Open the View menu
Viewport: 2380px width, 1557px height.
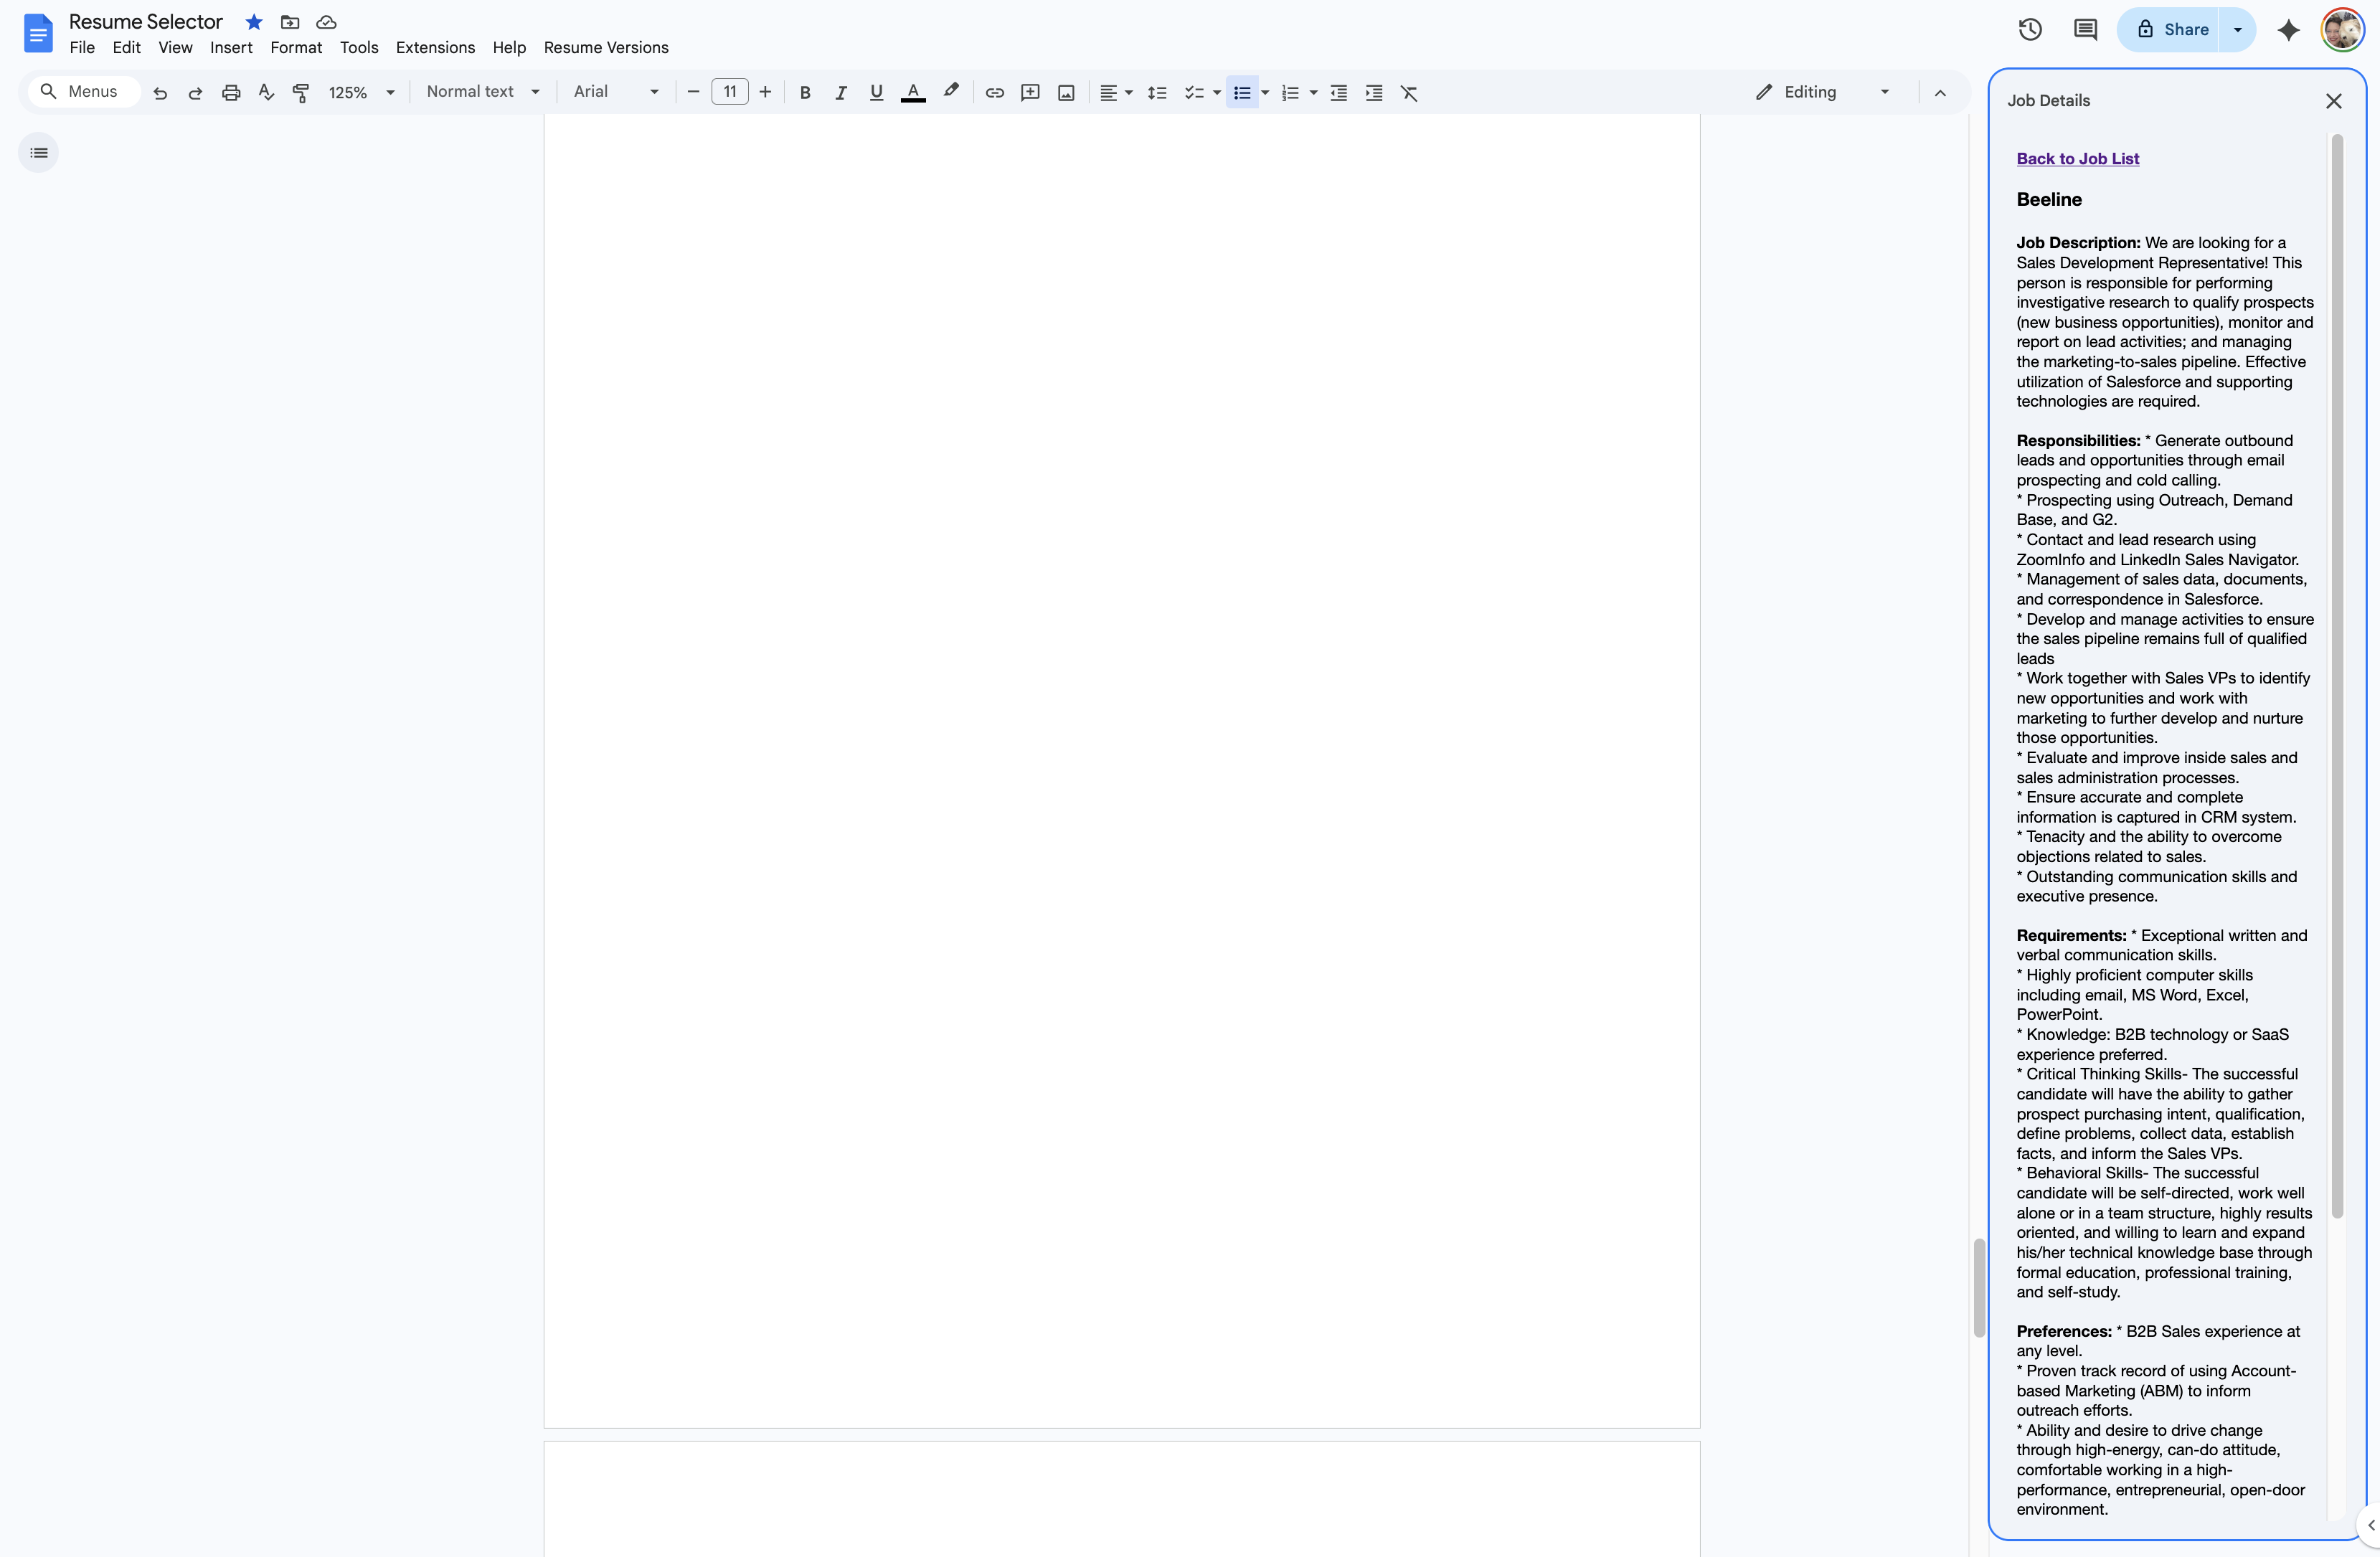[x=175, y=47]
